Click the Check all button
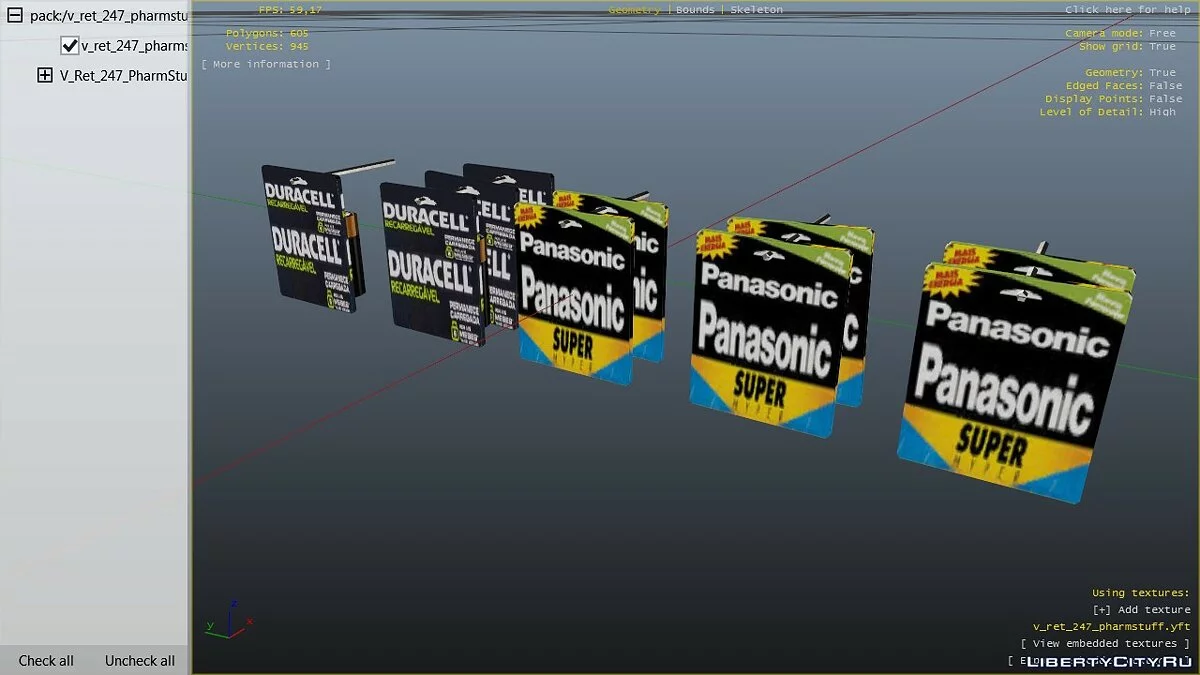The width and height of the screenshot is (1200, 675). pyautogui.click(x=46, y=660)
